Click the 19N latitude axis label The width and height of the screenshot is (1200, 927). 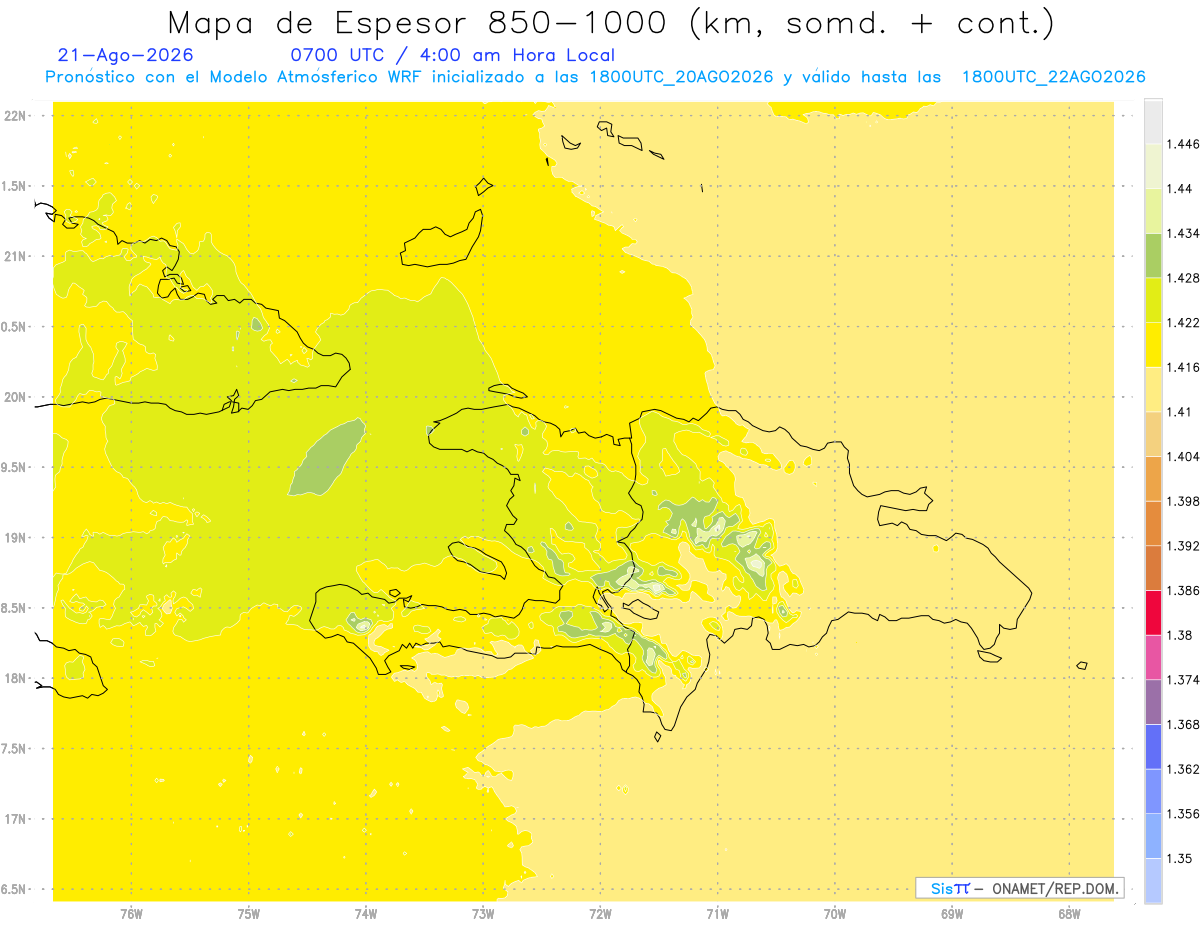pyautogui.click(x=17, y=538)
